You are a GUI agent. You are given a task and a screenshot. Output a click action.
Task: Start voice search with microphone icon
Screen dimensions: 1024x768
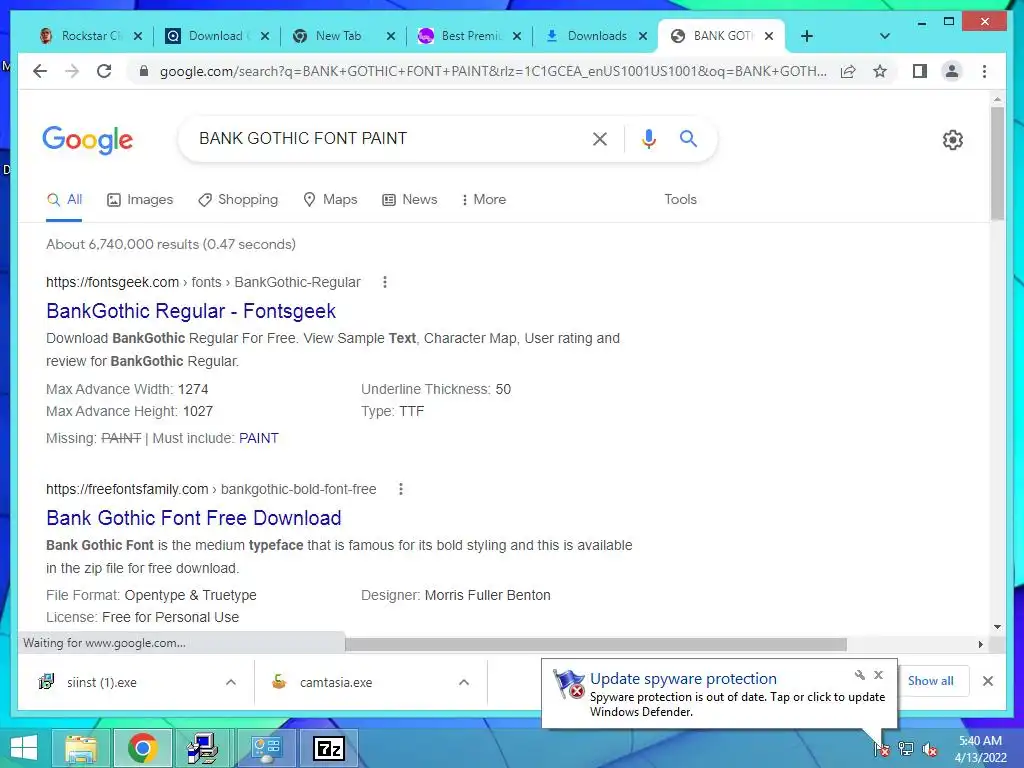pyautogui.click(x=648, y=138)
